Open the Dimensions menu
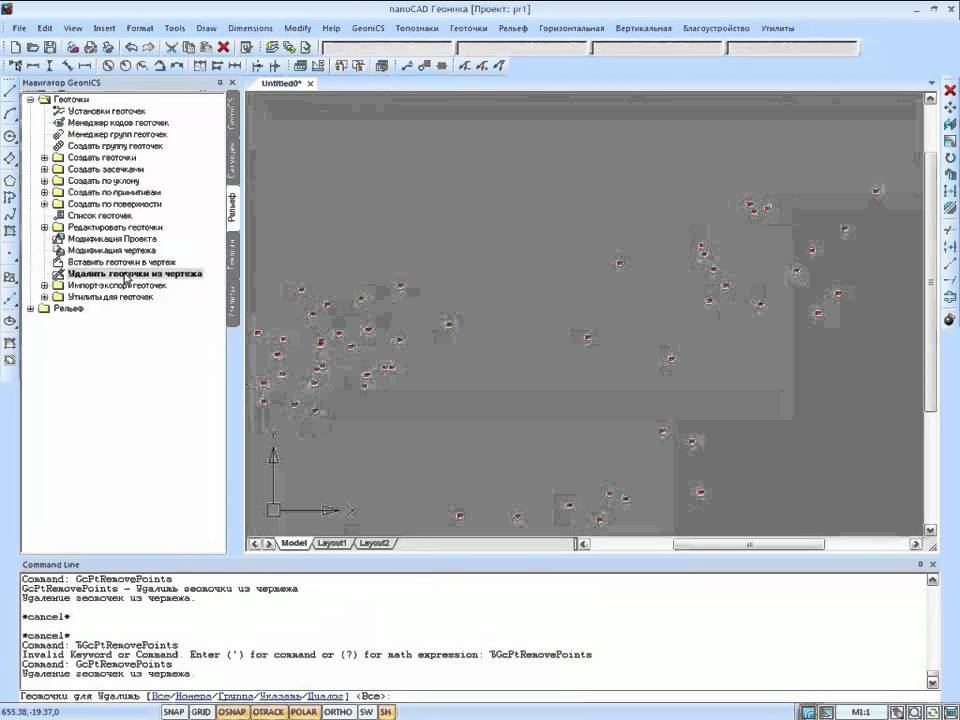960x720 pixels. coord(250,28)
